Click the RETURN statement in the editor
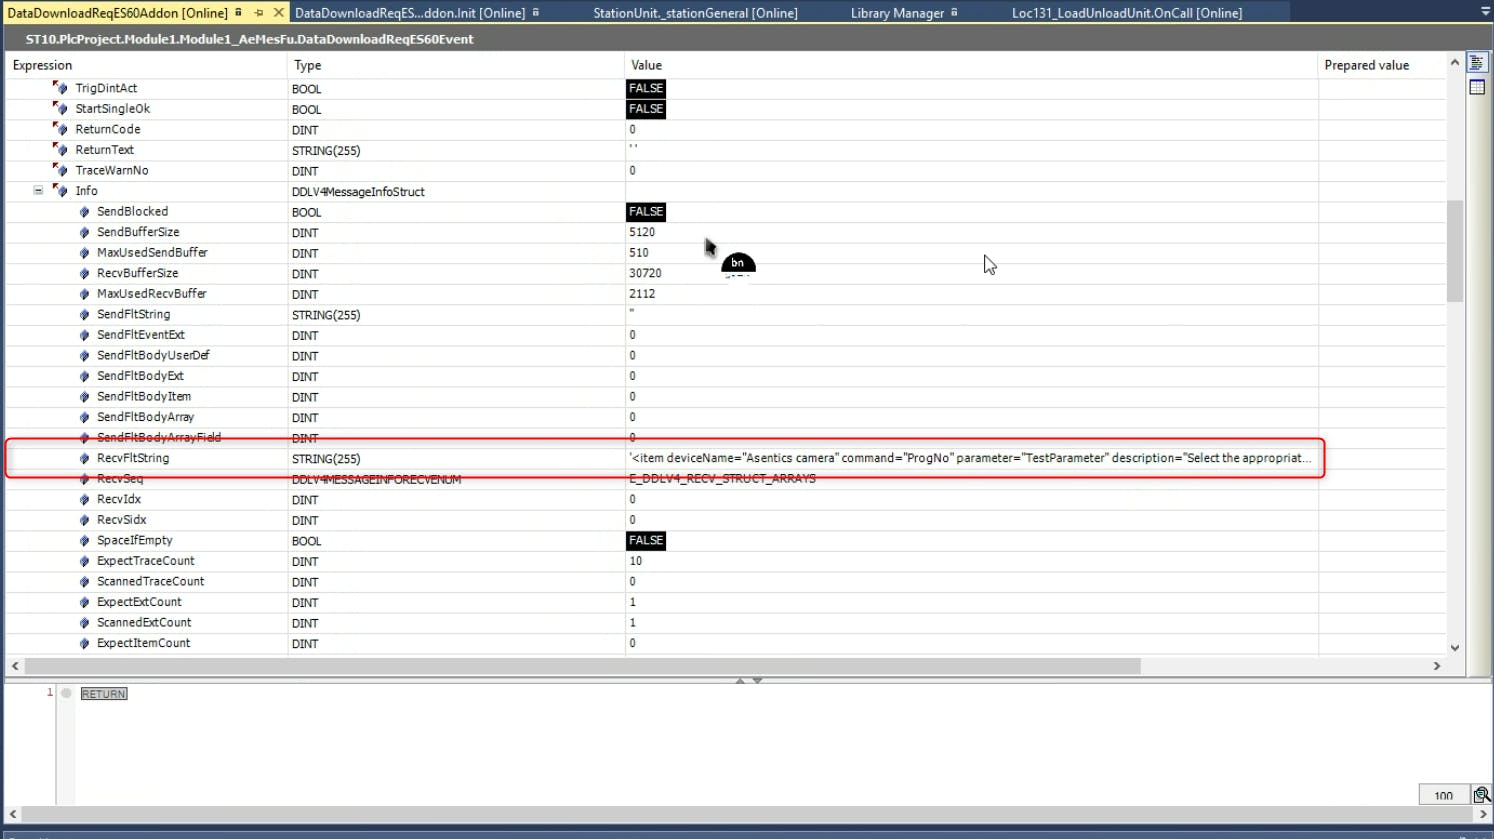Viewport: 1494px width, 839px height. [x=104, y=694]
